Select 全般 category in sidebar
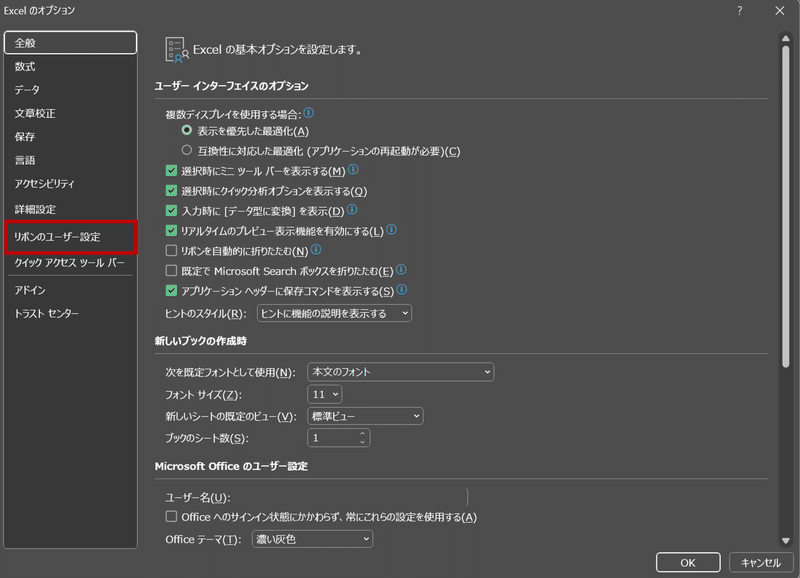800x578 pixels. (70, 43)
